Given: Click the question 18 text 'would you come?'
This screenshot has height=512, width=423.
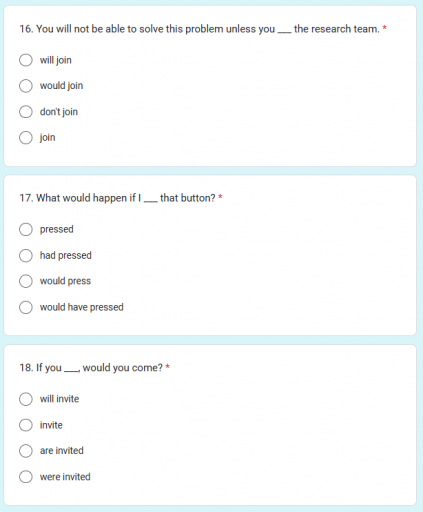Looking at the screenshot, I should click(x=122, y=368).
